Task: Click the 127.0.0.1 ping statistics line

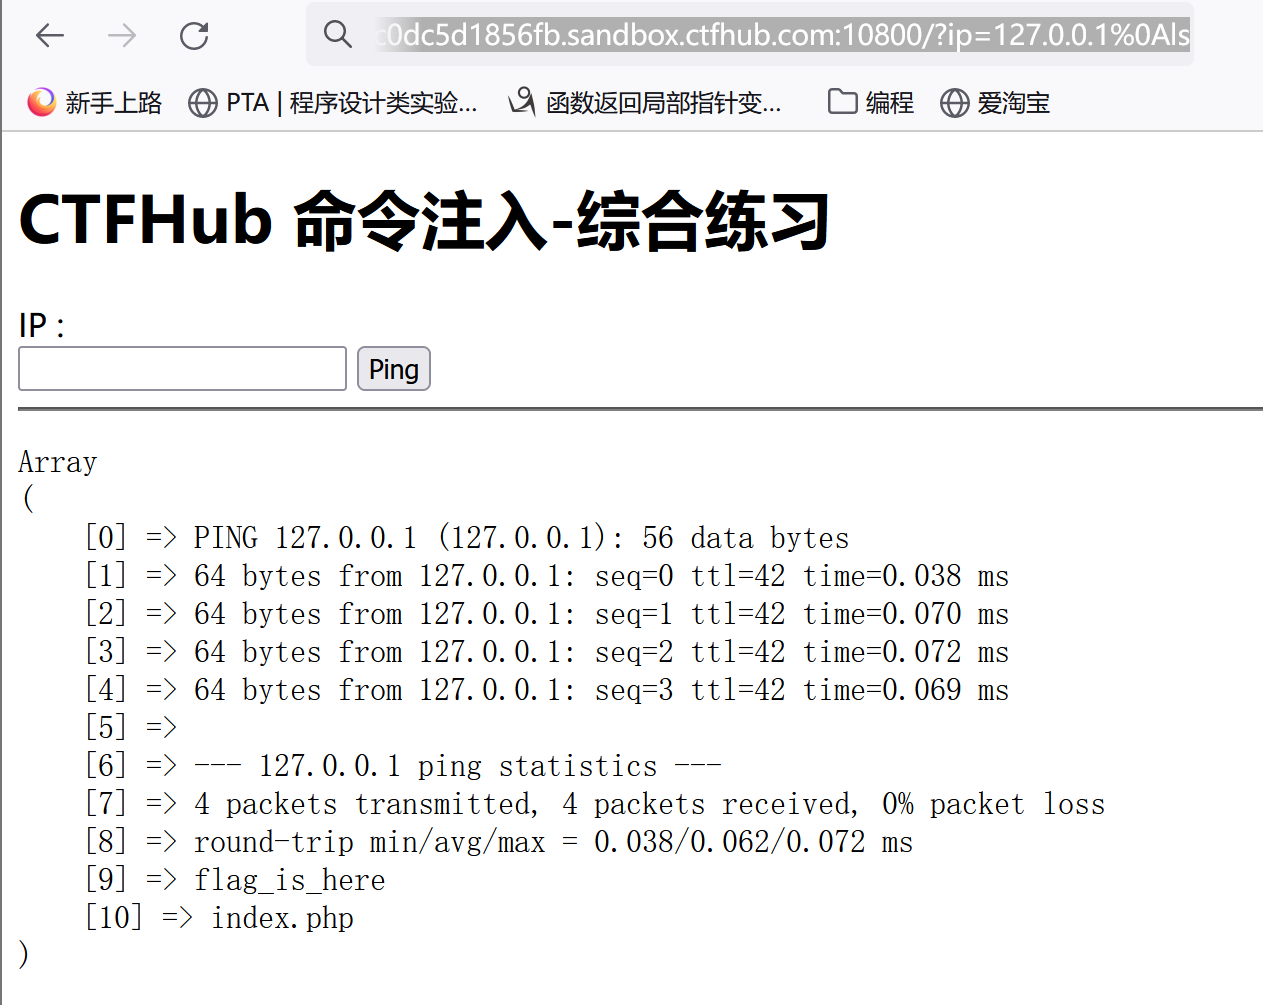Action: [457, 766]
